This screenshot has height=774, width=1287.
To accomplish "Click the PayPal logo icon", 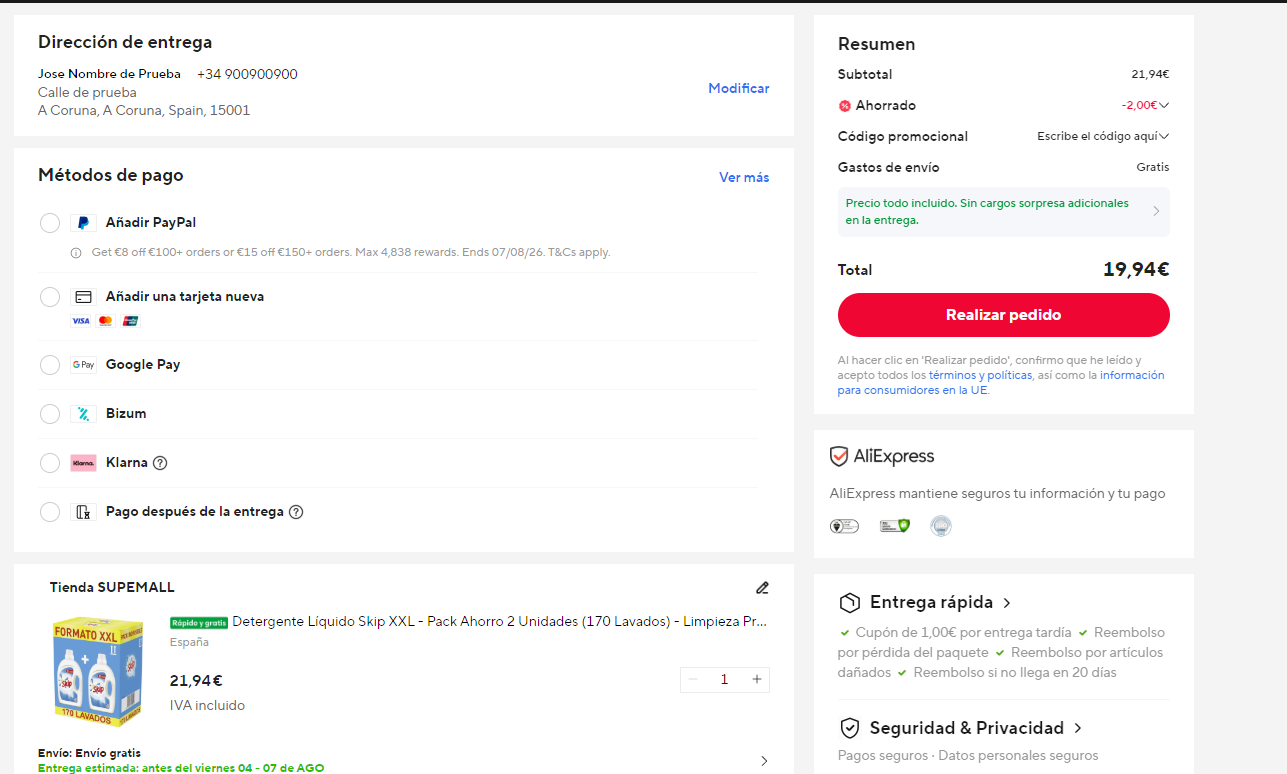I will (x=84, y=223).
